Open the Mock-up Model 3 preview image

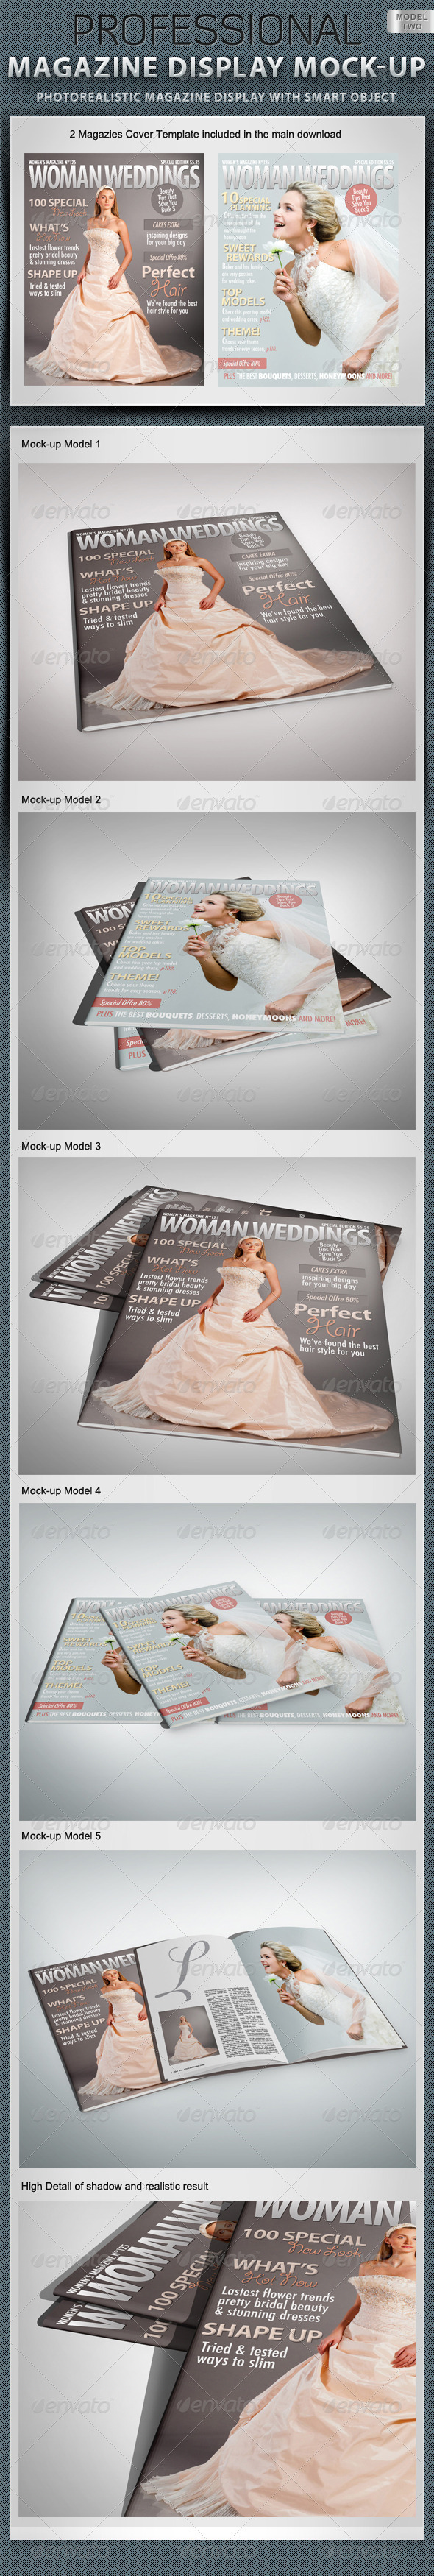pos(217,1316)
